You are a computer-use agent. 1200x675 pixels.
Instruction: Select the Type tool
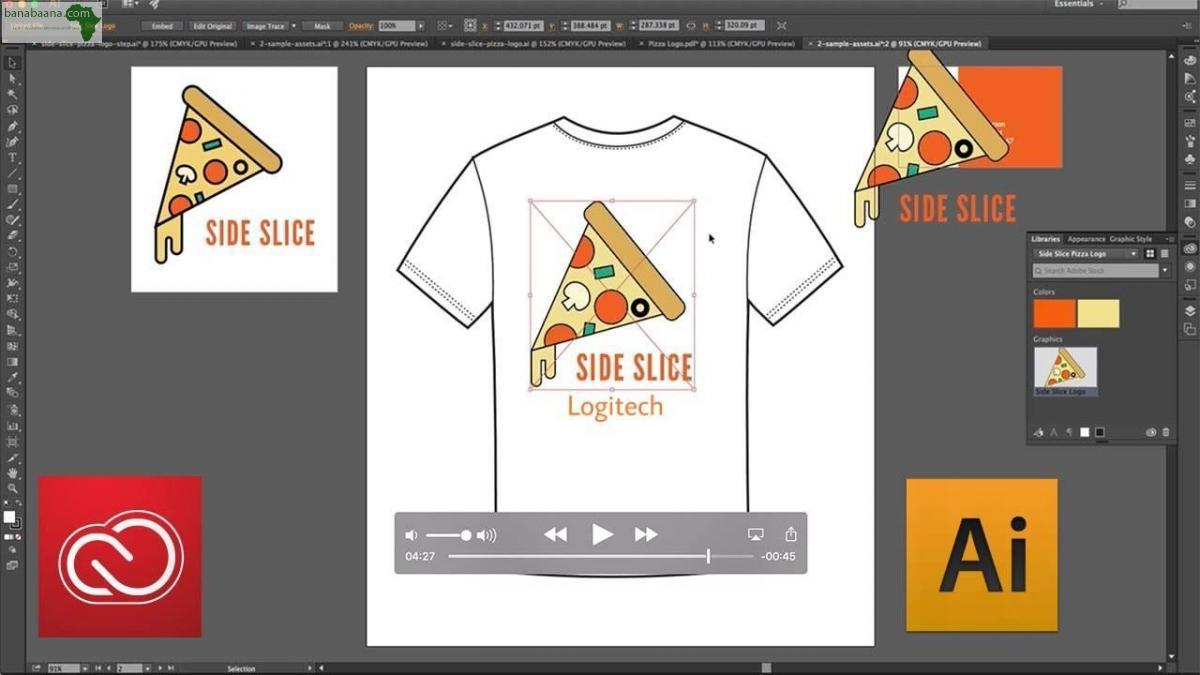click(13, 157)
